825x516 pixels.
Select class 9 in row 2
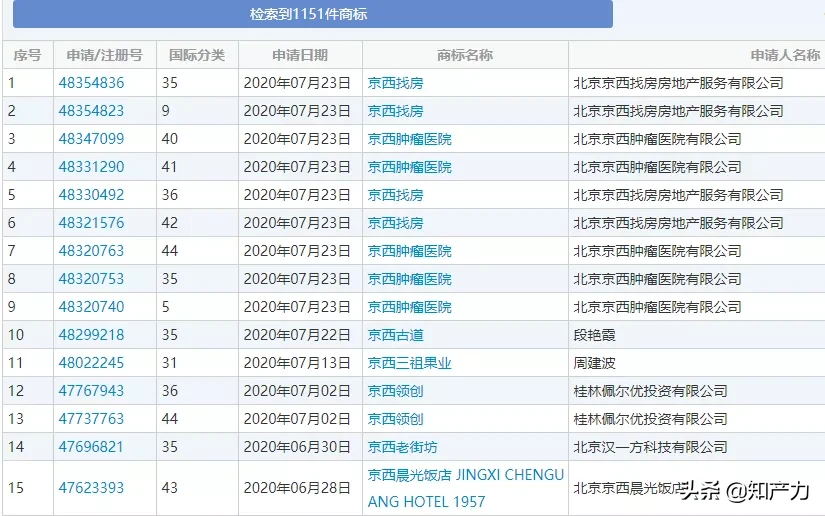click(165, 110)
